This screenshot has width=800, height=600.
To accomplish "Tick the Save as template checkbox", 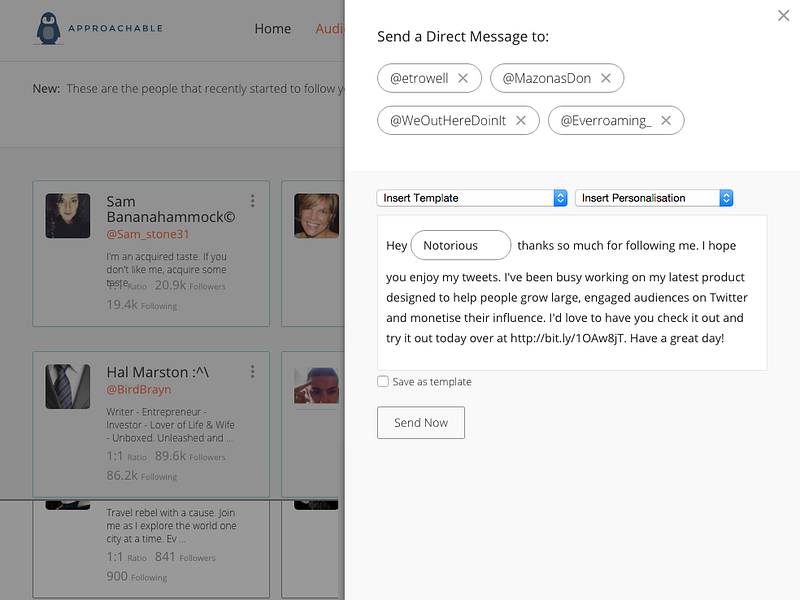I will 383,381.
